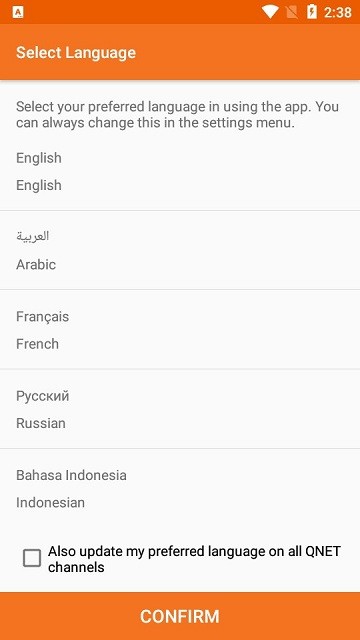This screenshot has height=640, width=360.
Task: Tap the checkbox label about QNET channels
Action: click(194, 559)
